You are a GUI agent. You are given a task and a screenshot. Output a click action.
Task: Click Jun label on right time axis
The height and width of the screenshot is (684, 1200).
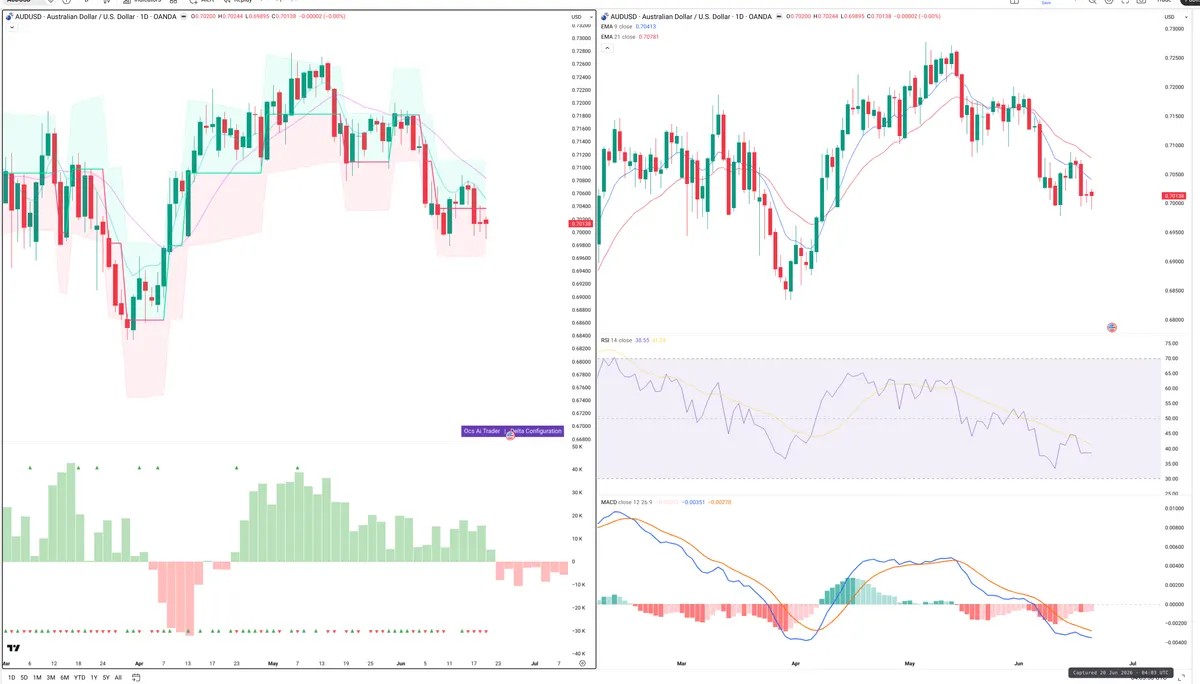[x=1020, y=663]
